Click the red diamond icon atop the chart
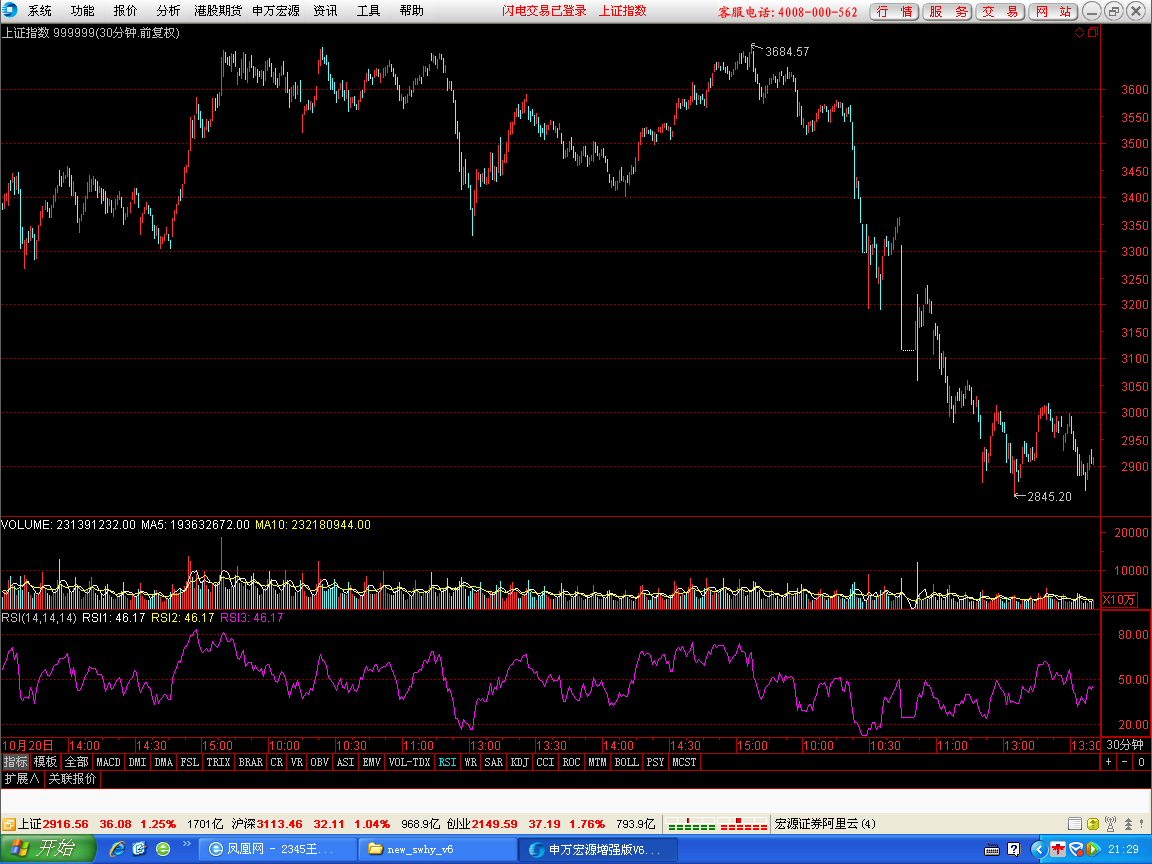Screen dimensions: 1152x864 coord(1079,32)
